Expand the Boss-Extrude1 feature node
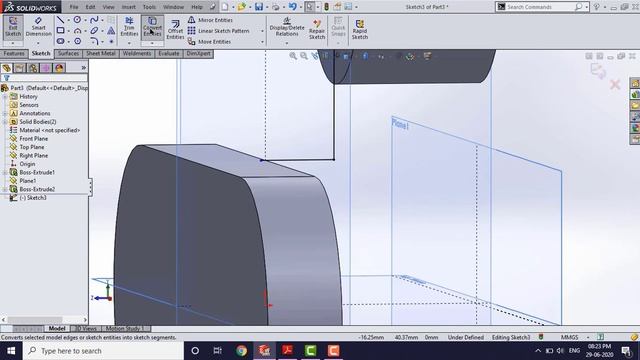 click(5, 173)
